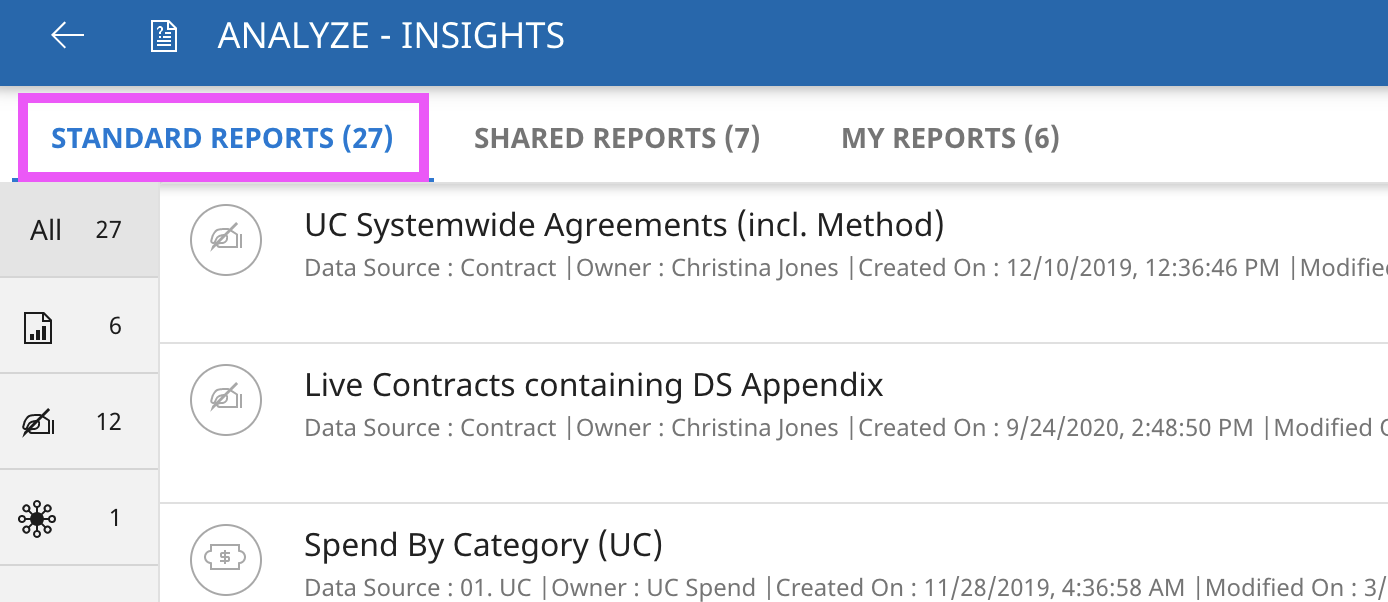Screen dimensions: 1388x602
Task: Switch to the Standard Reports tab
Action: click(x=222, y=138)
